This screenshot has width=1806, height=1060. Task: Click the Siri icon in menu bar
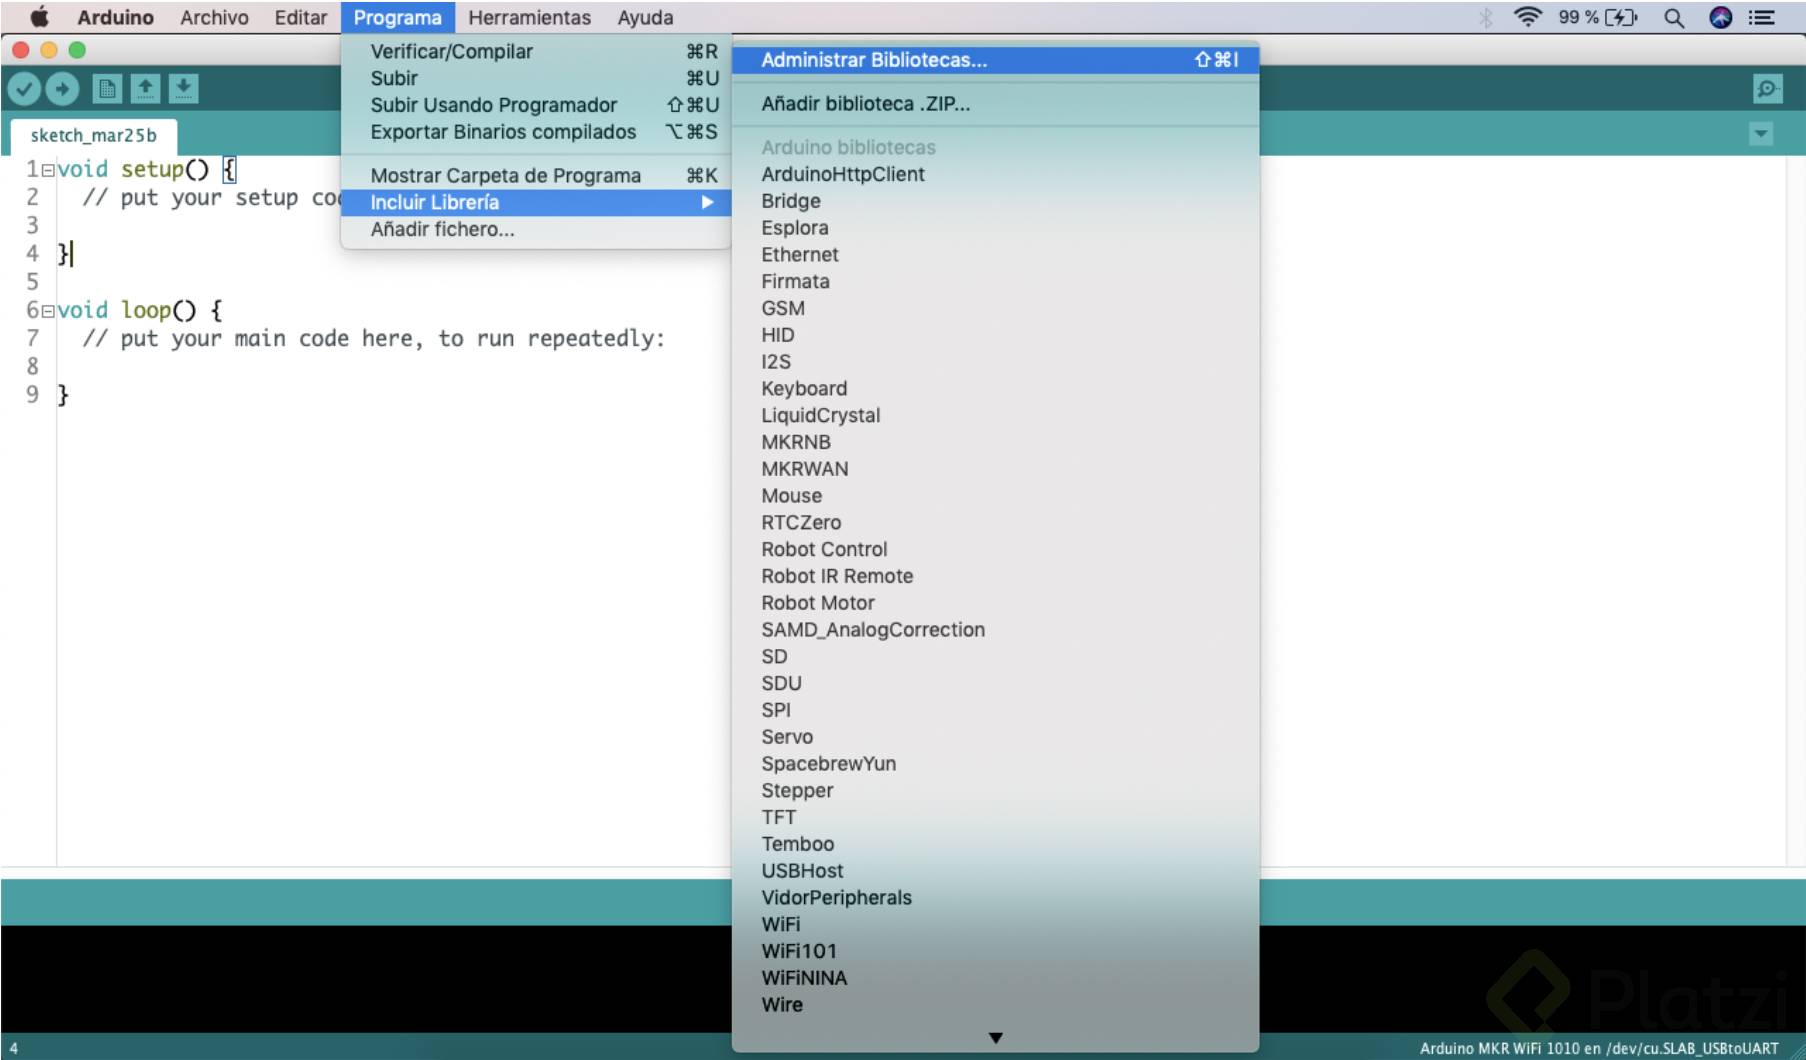coord(1720,17)
